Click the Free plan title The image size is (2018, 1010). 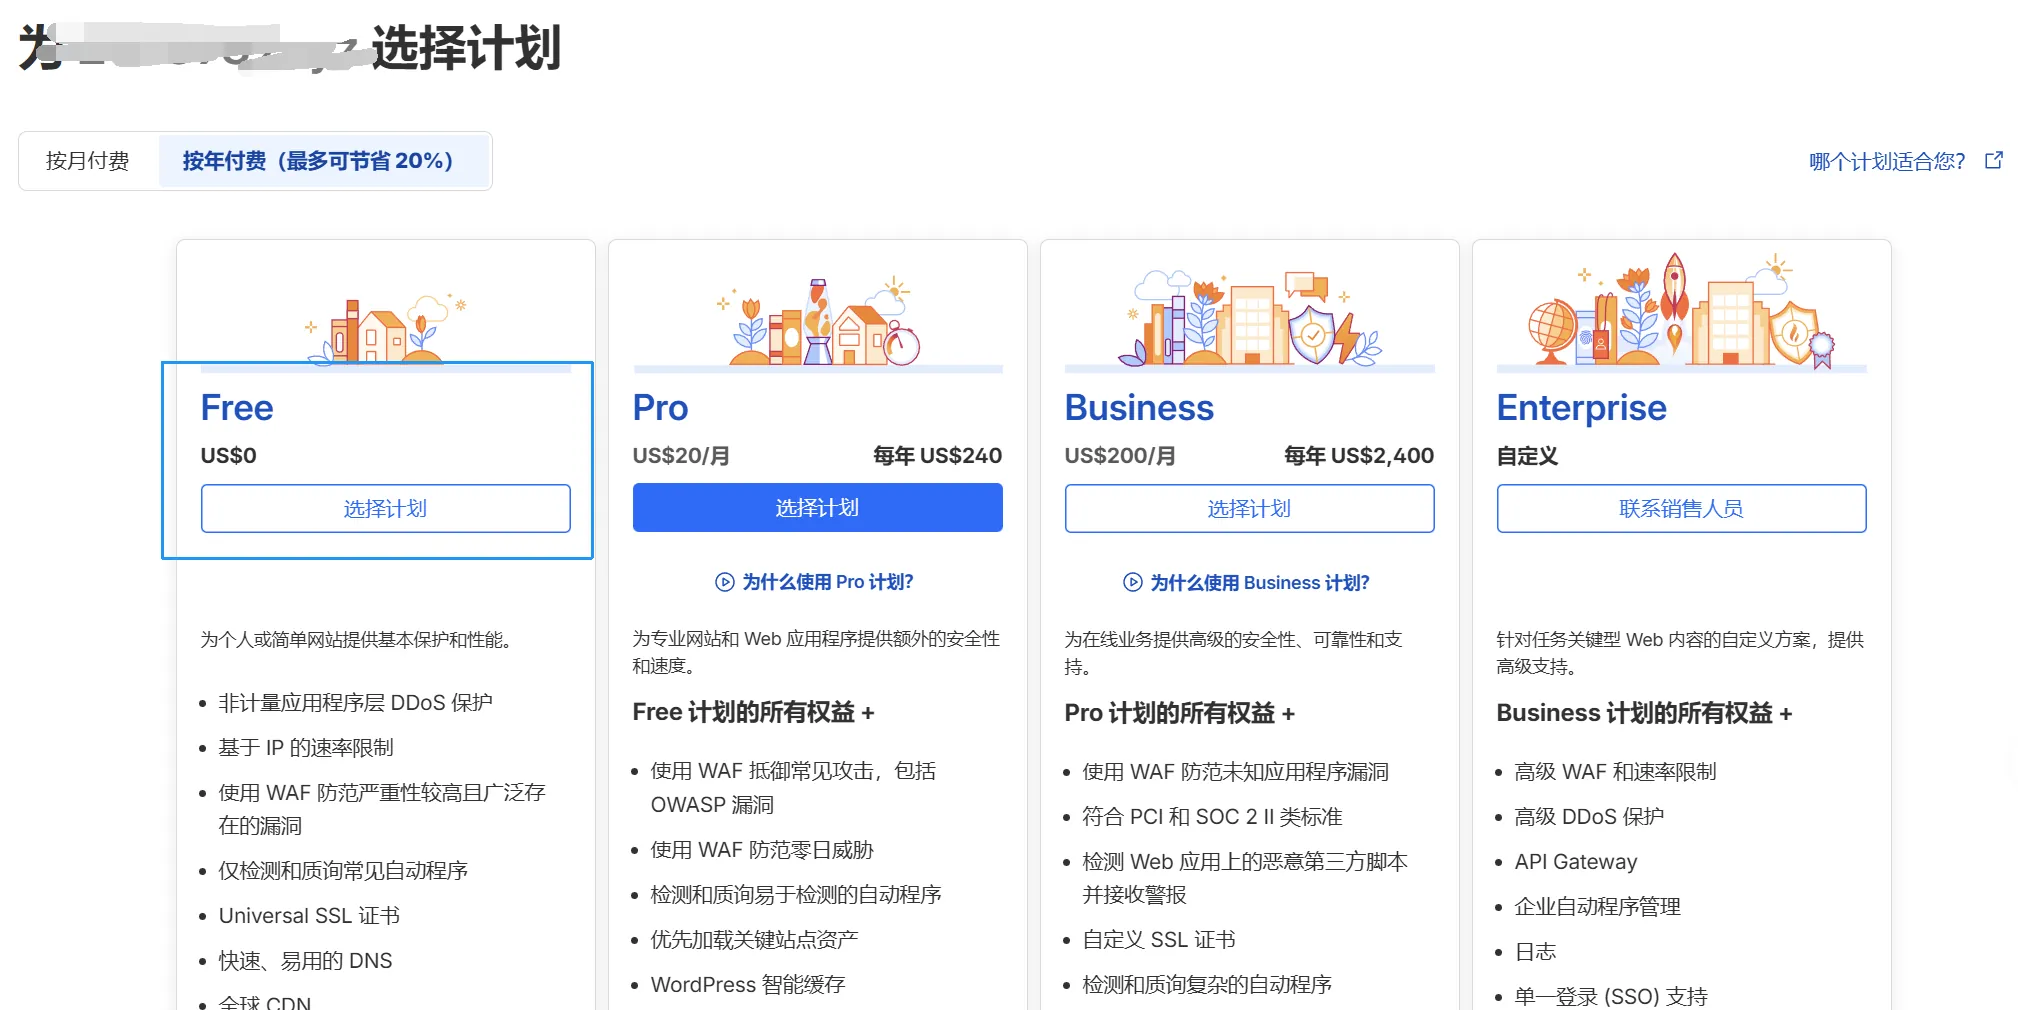click(237, 408)
